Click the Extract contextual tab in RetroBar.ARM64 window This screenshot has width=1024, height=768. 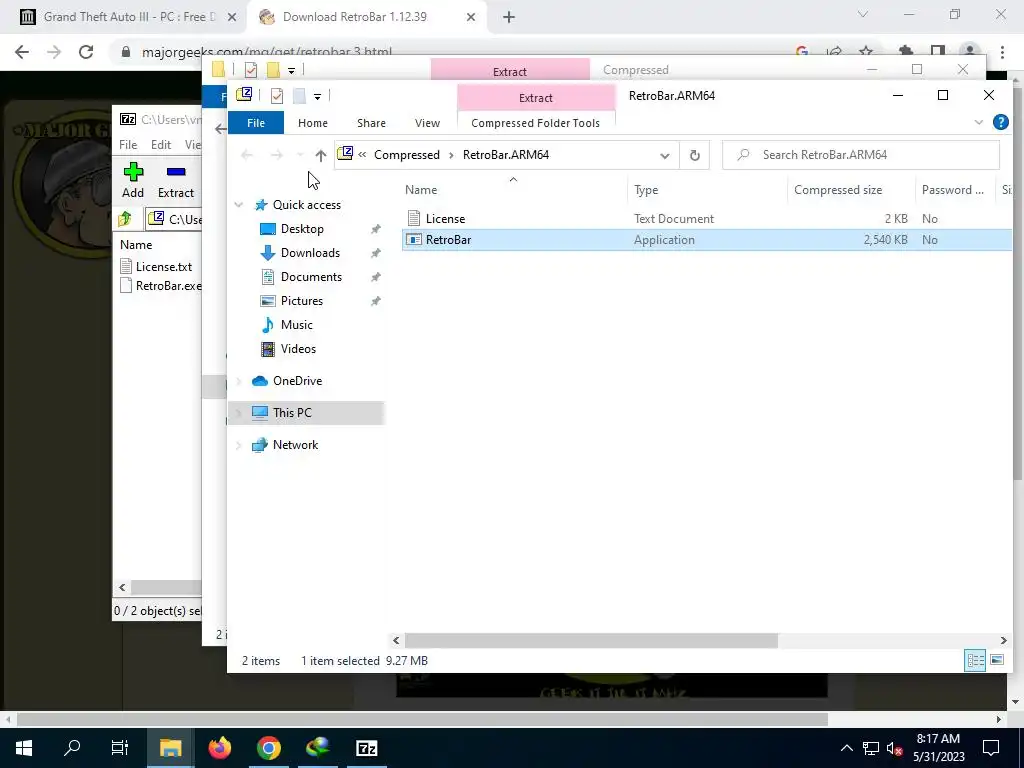tap(536, 98)
